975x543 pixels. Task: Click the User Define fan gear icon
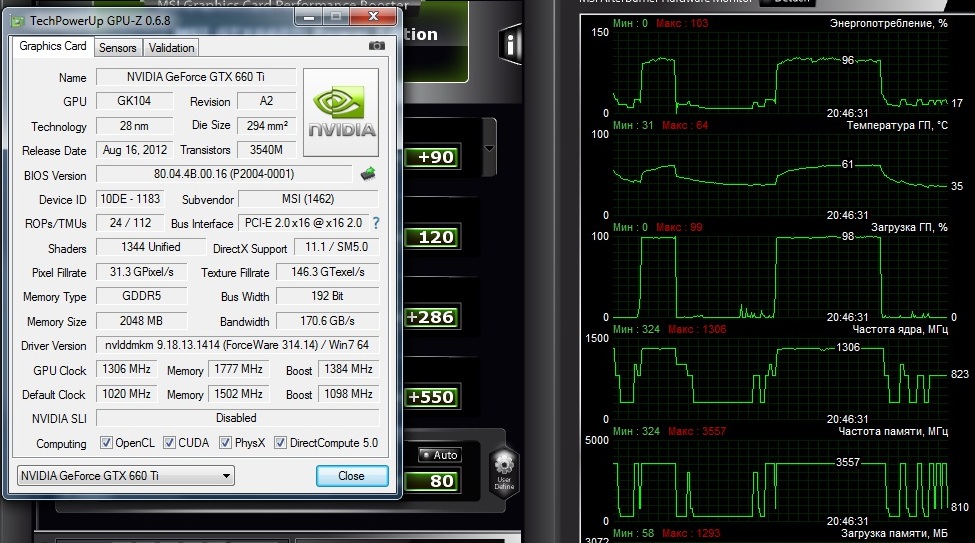pyautogui.click(x=504, y=470)
